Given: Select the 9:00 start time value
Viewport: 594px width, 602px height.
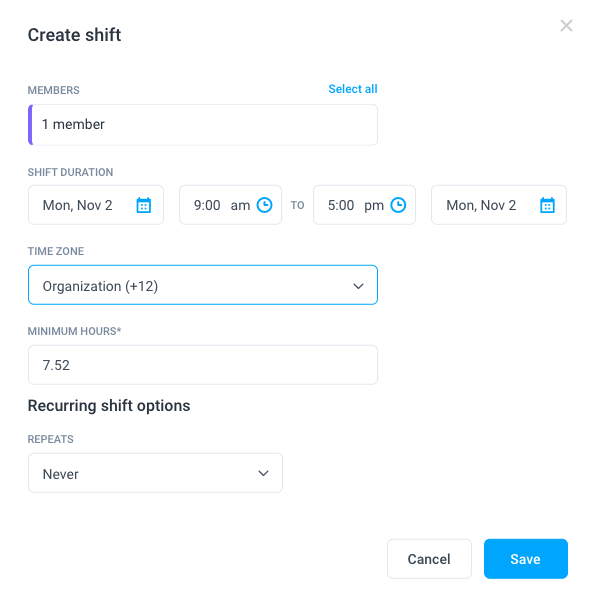Looking at the screenshot, I should coord(207,205).
